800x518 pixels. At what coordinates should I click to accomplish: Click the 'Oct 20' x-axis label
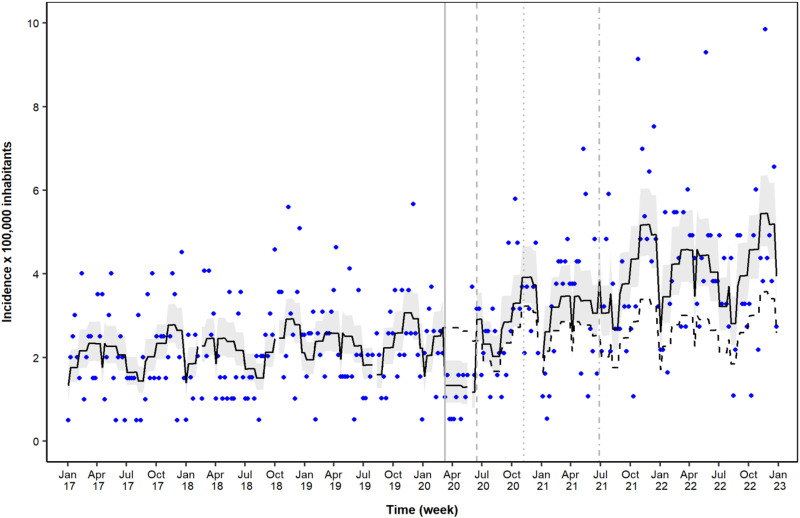click(x=512, y=480)
